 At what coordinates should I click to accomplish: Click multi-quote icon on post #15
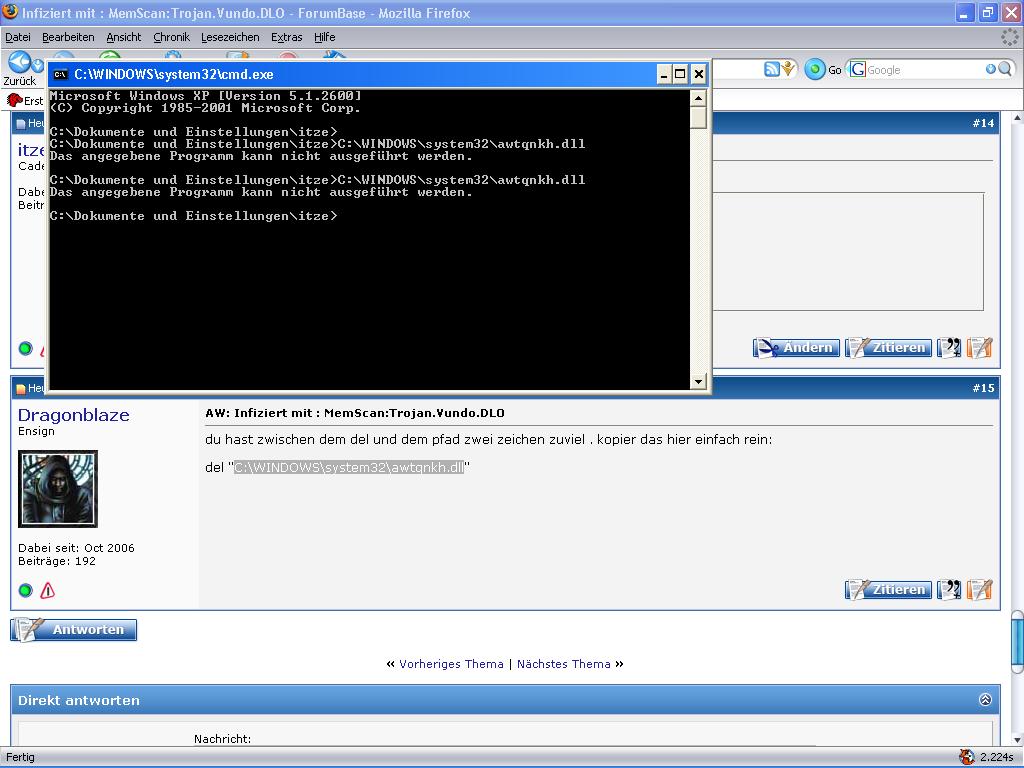coord(949,590)
